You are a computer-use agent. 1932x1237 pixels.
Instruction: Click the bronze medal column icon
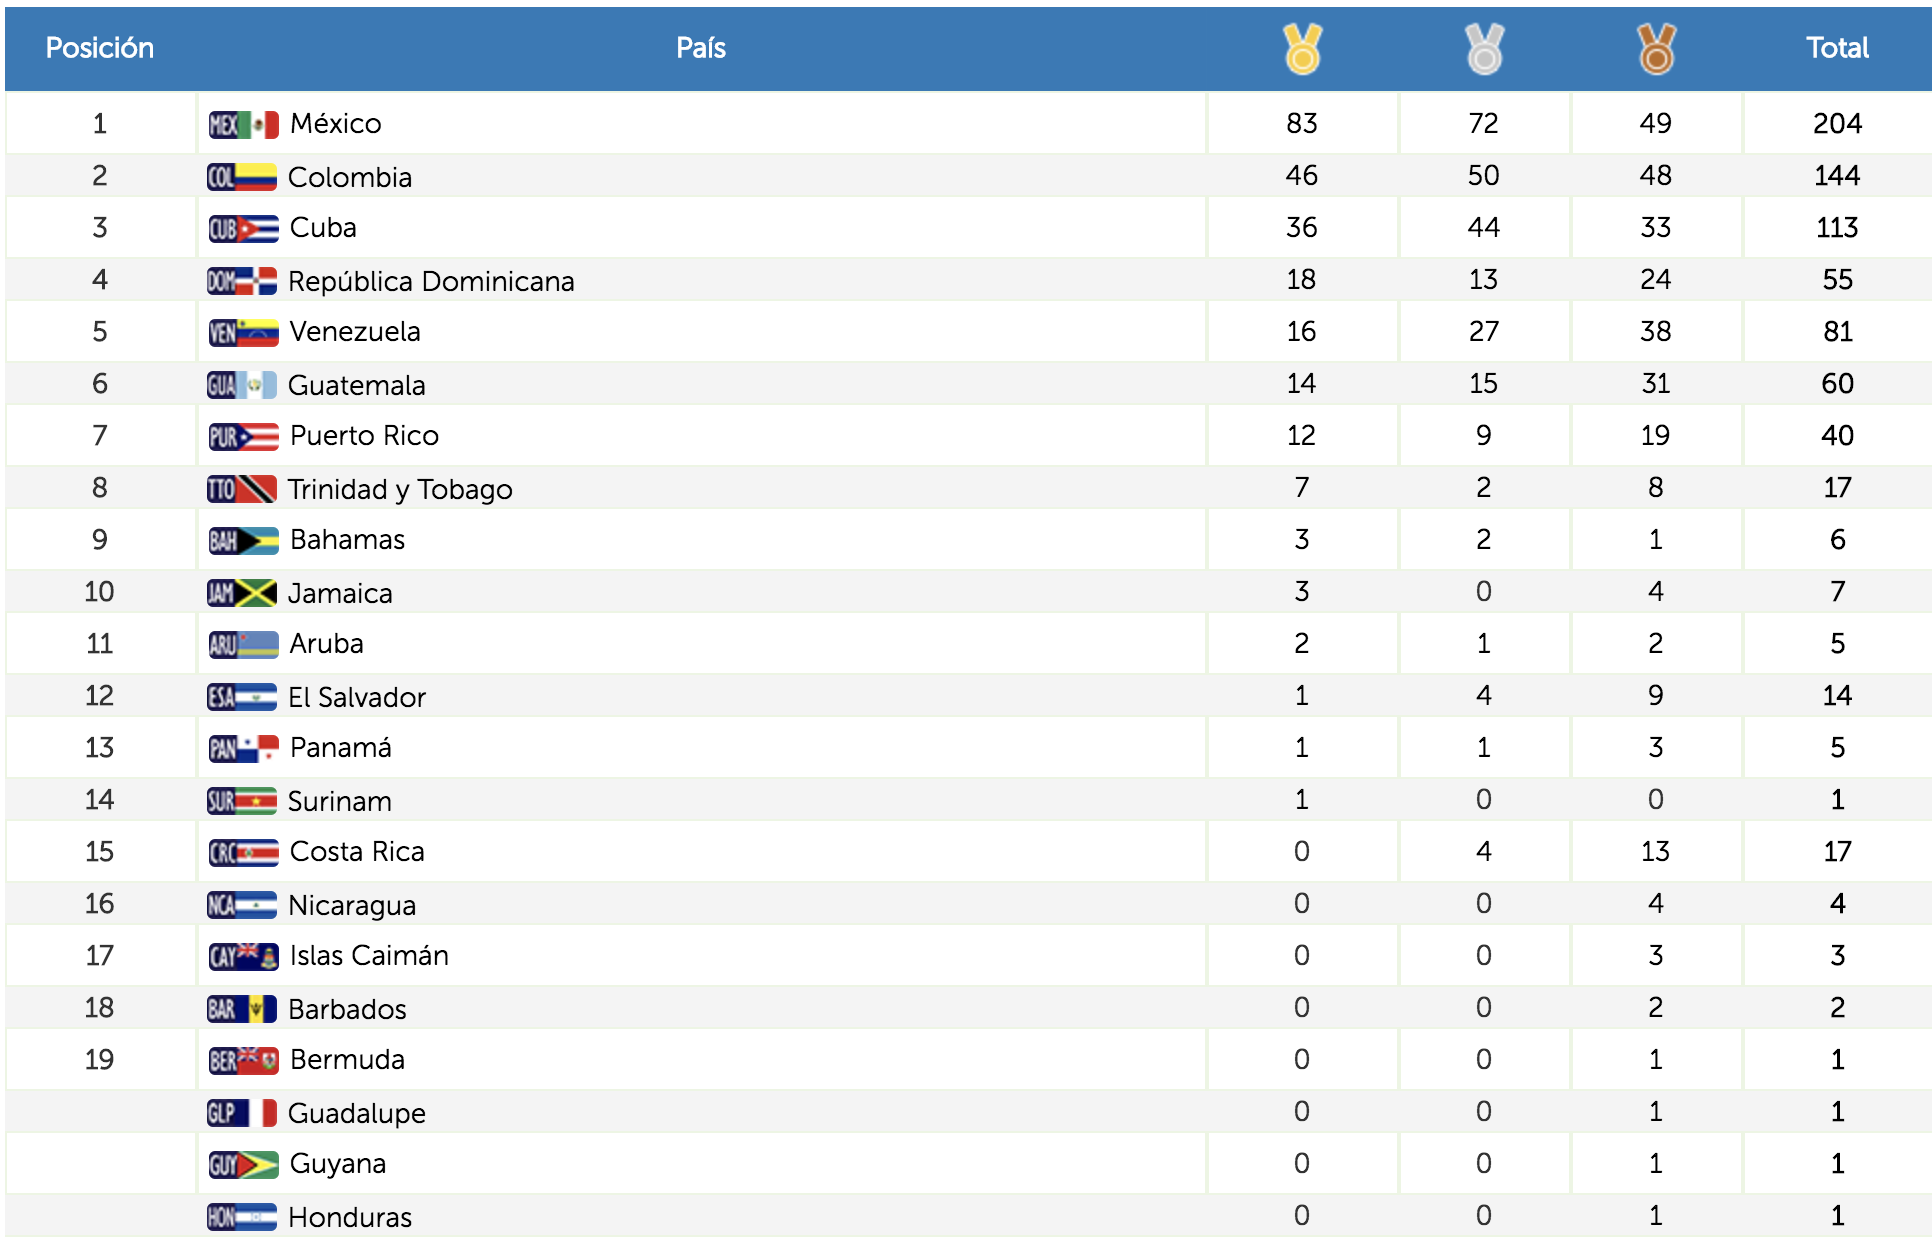point(1656,49)
